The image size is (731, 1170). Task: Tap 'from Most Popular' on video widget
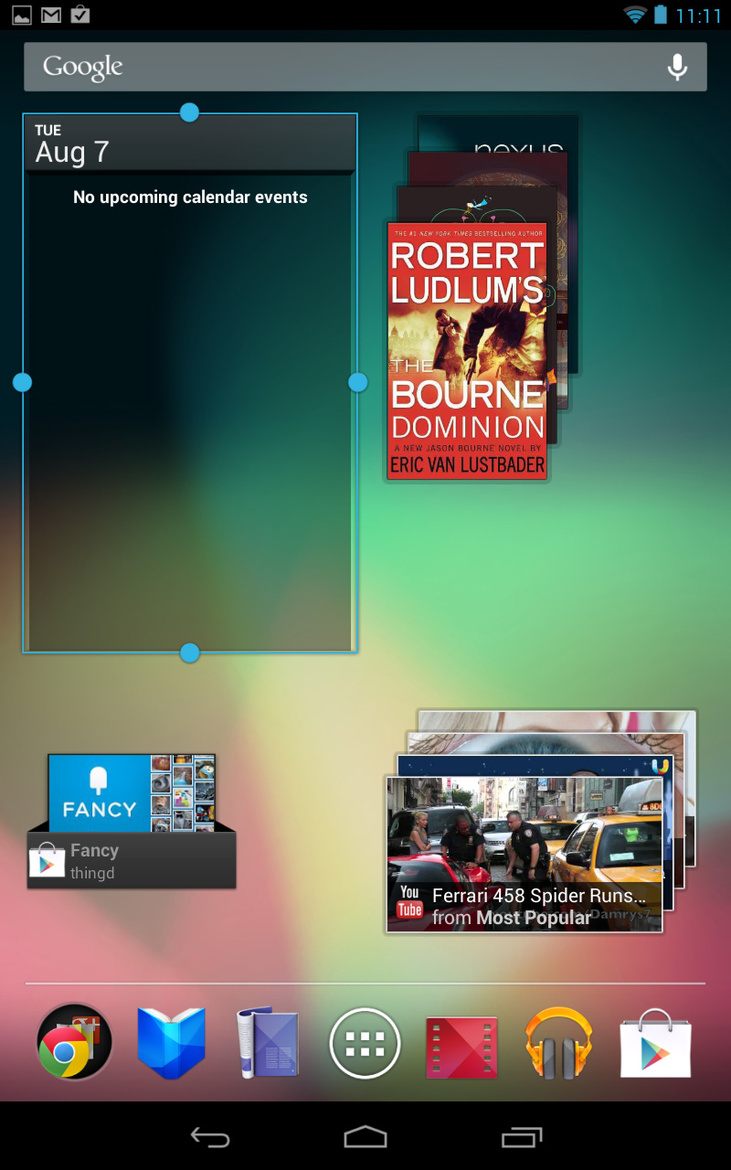coord(512,917)
